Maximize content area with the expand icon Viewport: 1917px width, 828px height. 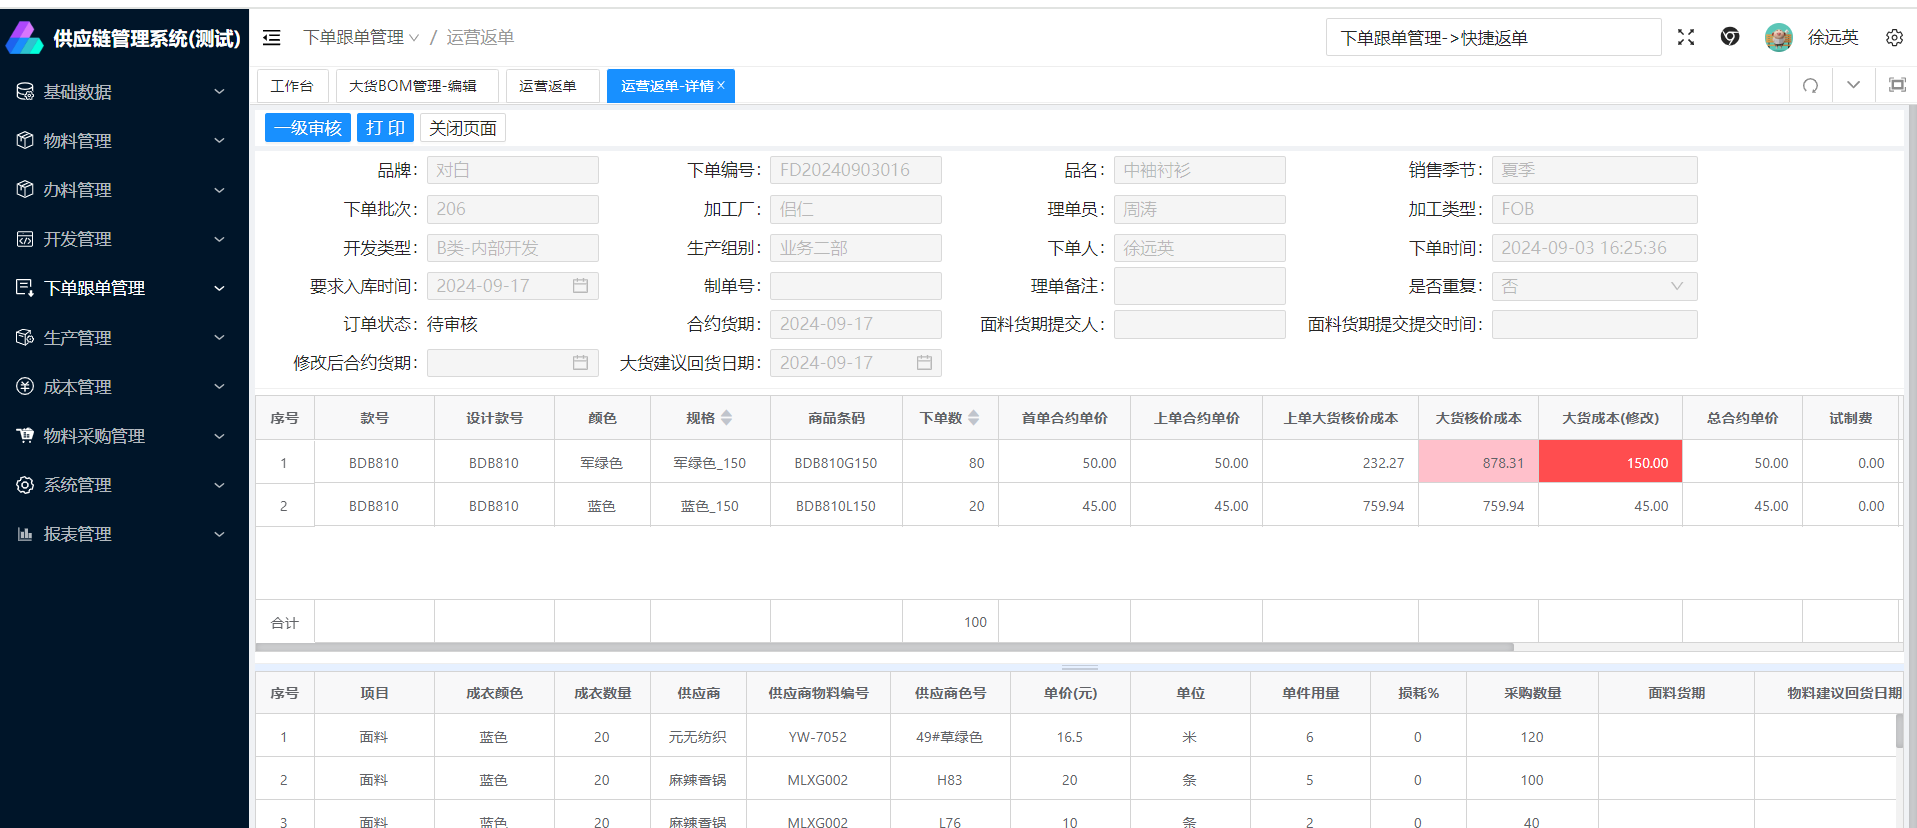click(1896, 86)
